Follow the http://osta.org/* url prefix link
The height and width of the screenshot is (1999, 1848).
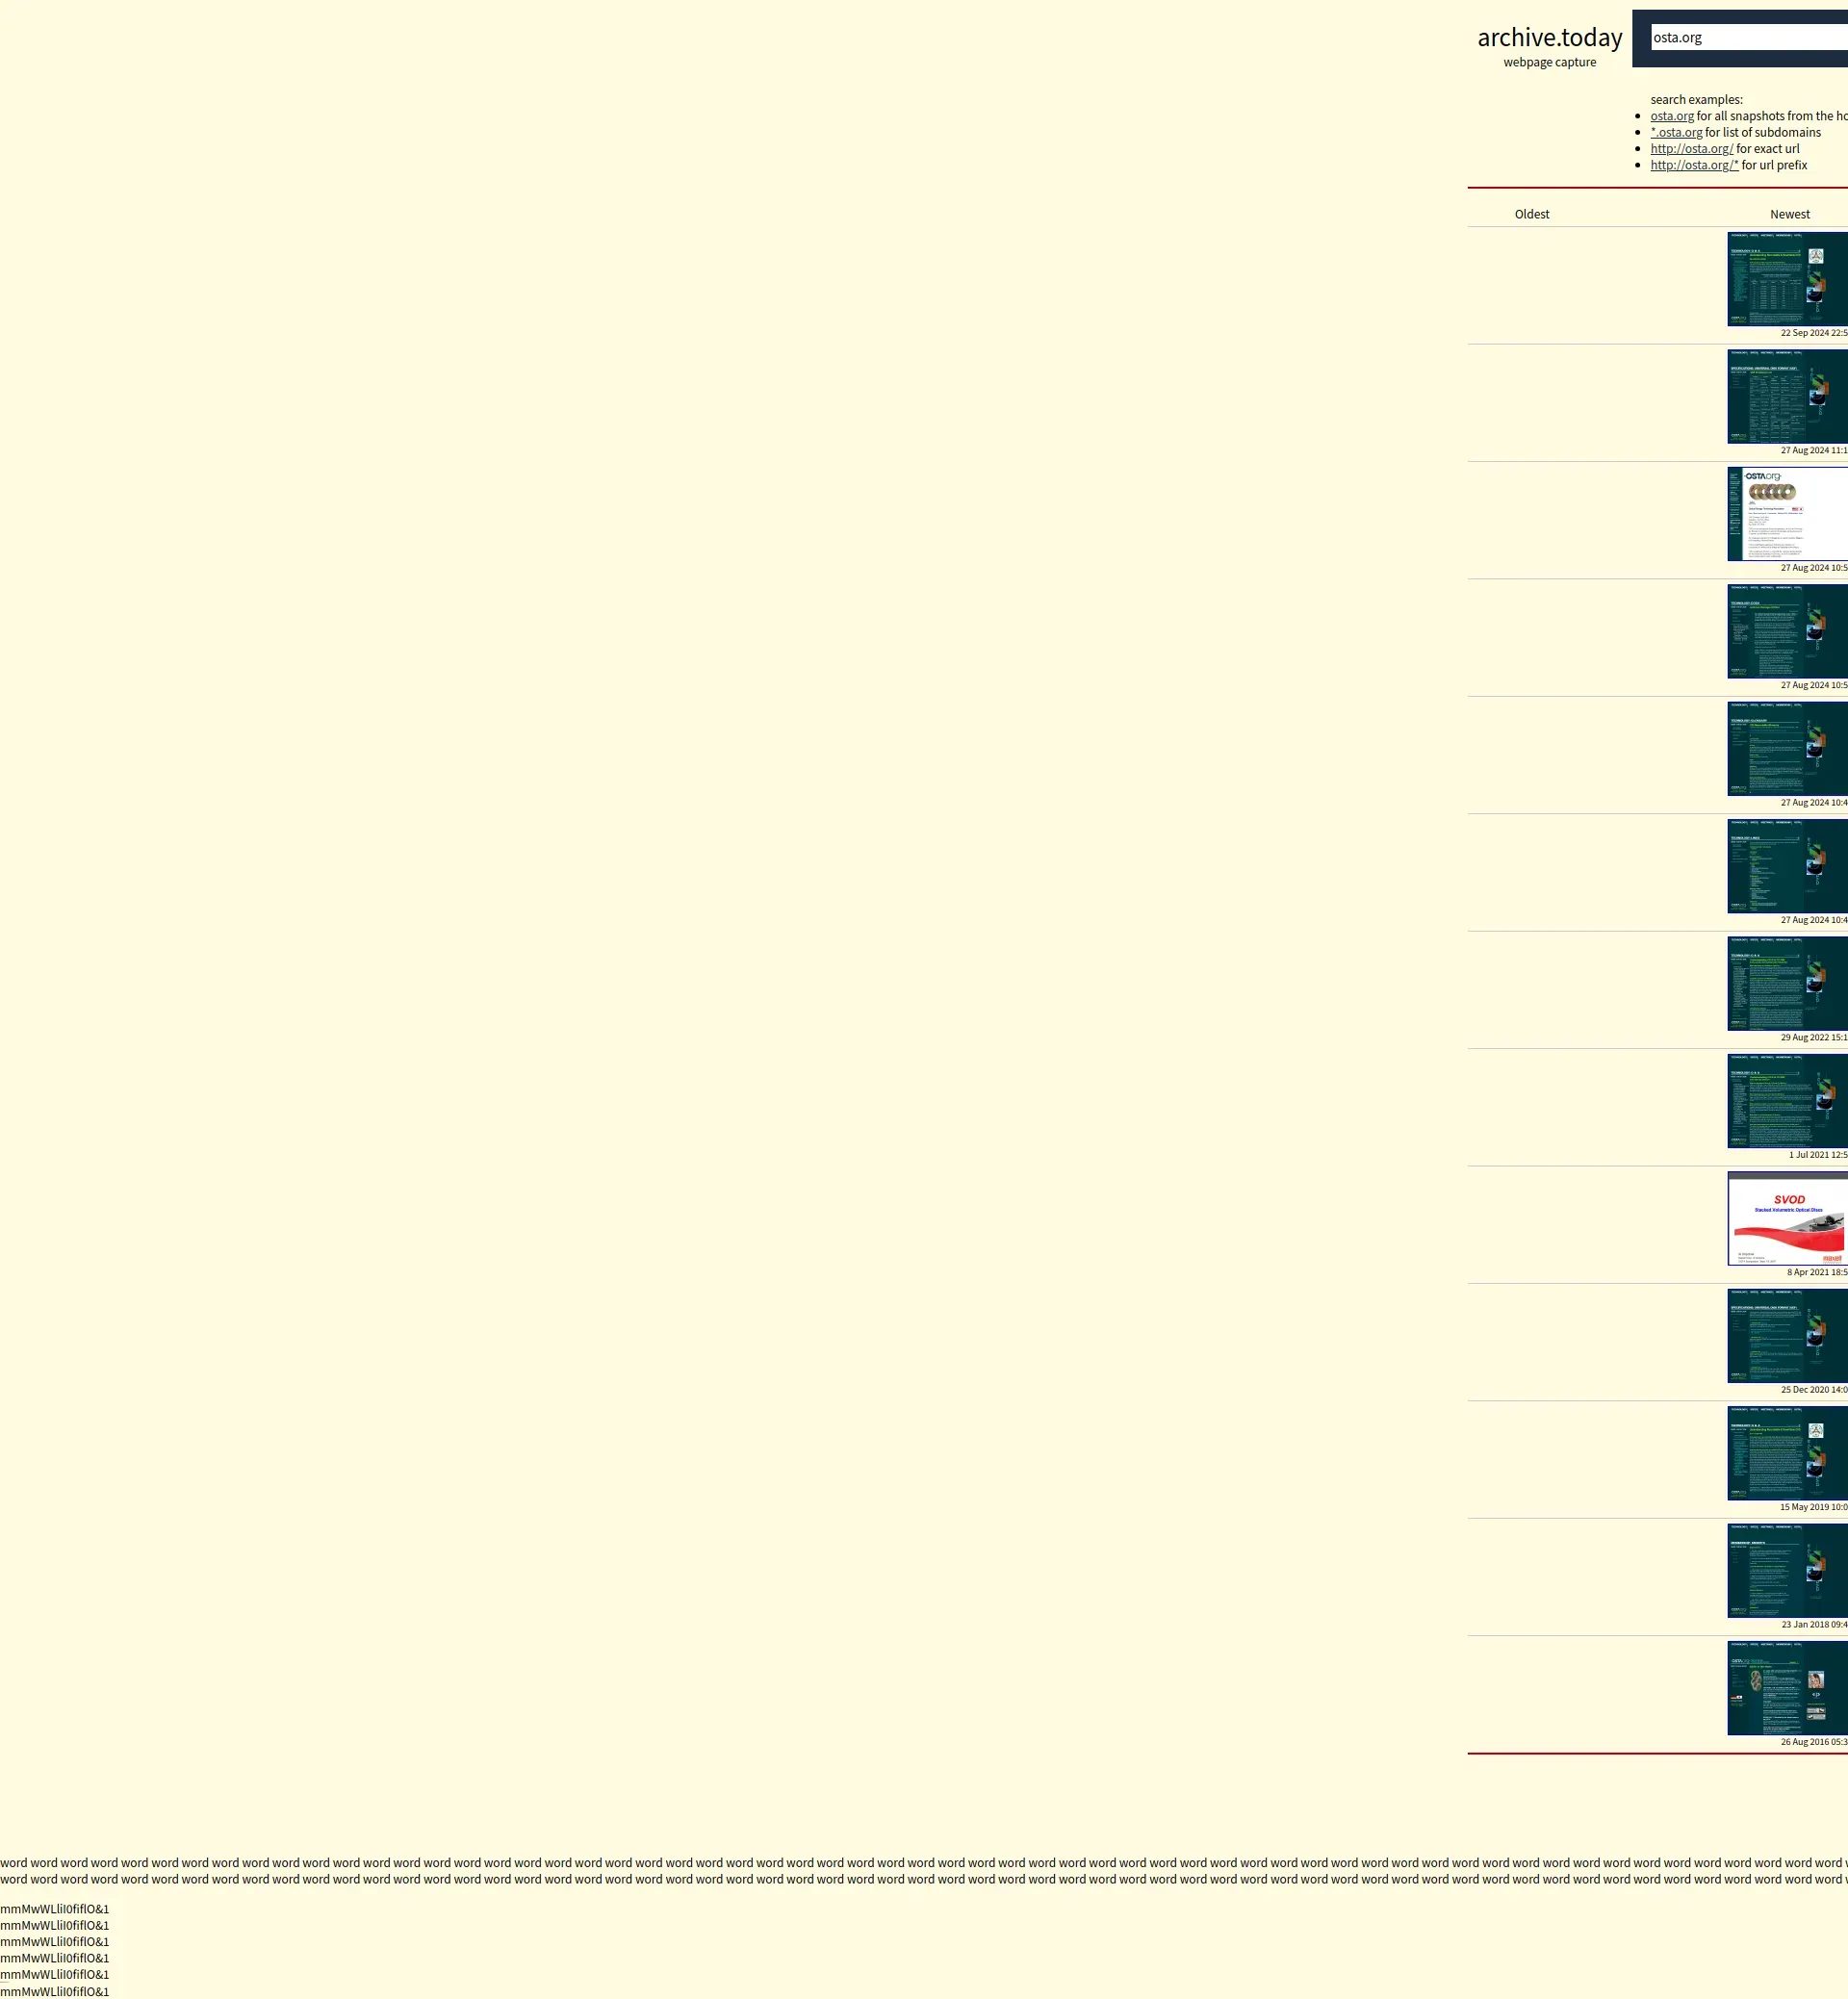point(1694,165)
